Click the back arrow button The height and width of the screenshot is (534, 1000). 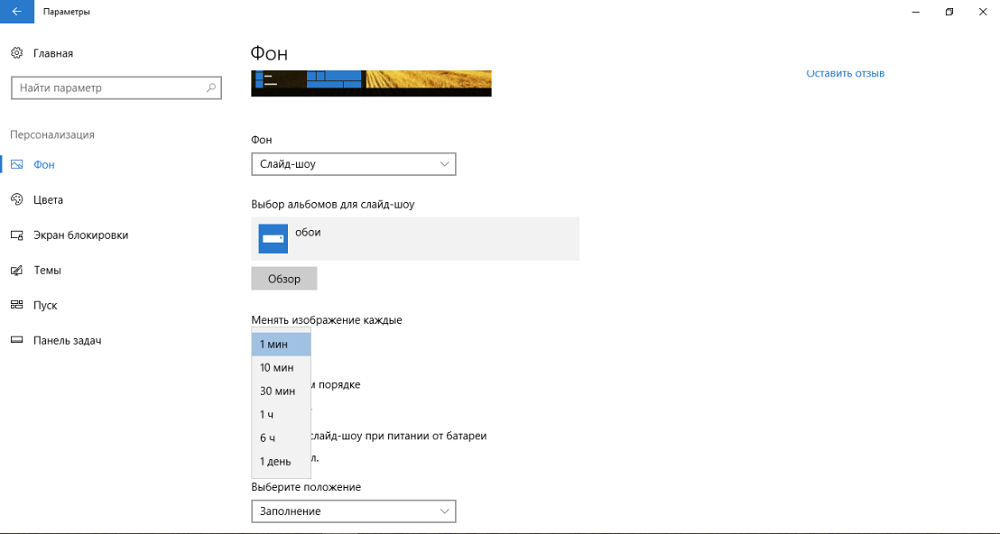pyautogui.click(x=17, y=11)
